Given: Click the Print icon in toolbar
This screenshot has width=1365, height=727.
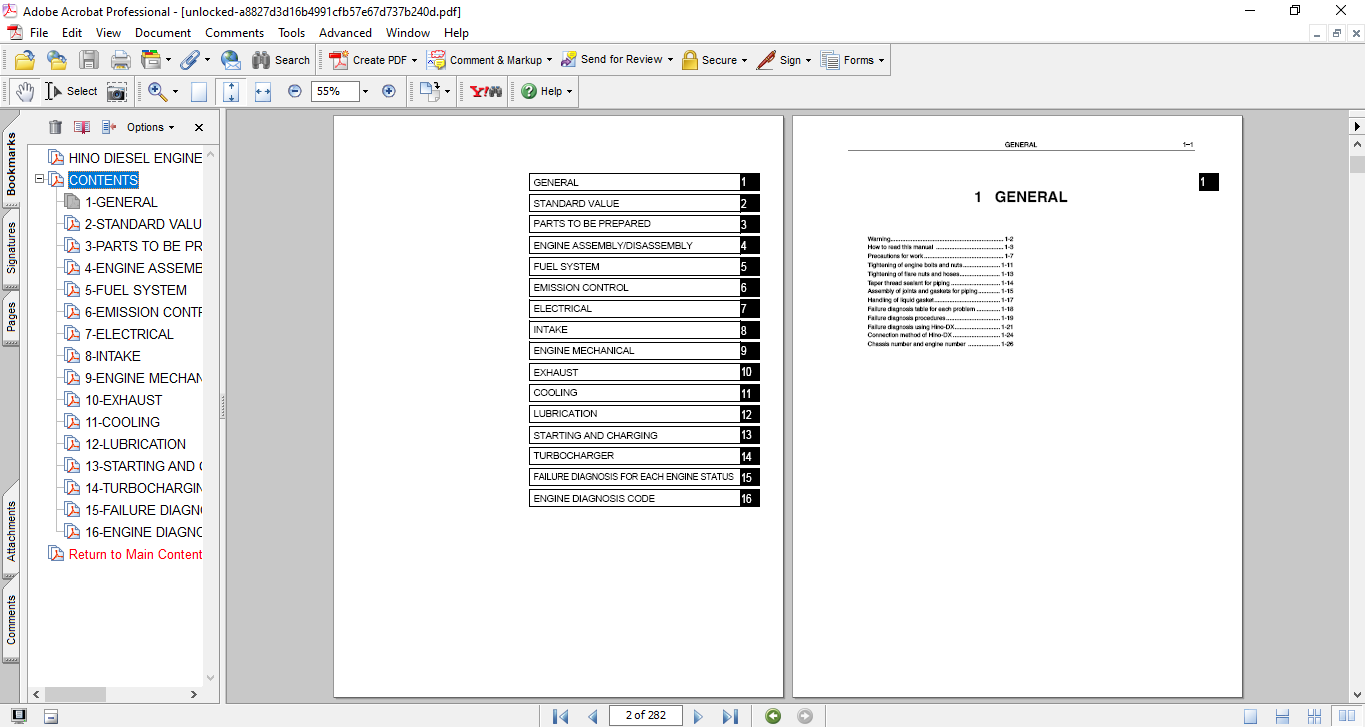Looking at the screenshot, I should coord(120,60).
